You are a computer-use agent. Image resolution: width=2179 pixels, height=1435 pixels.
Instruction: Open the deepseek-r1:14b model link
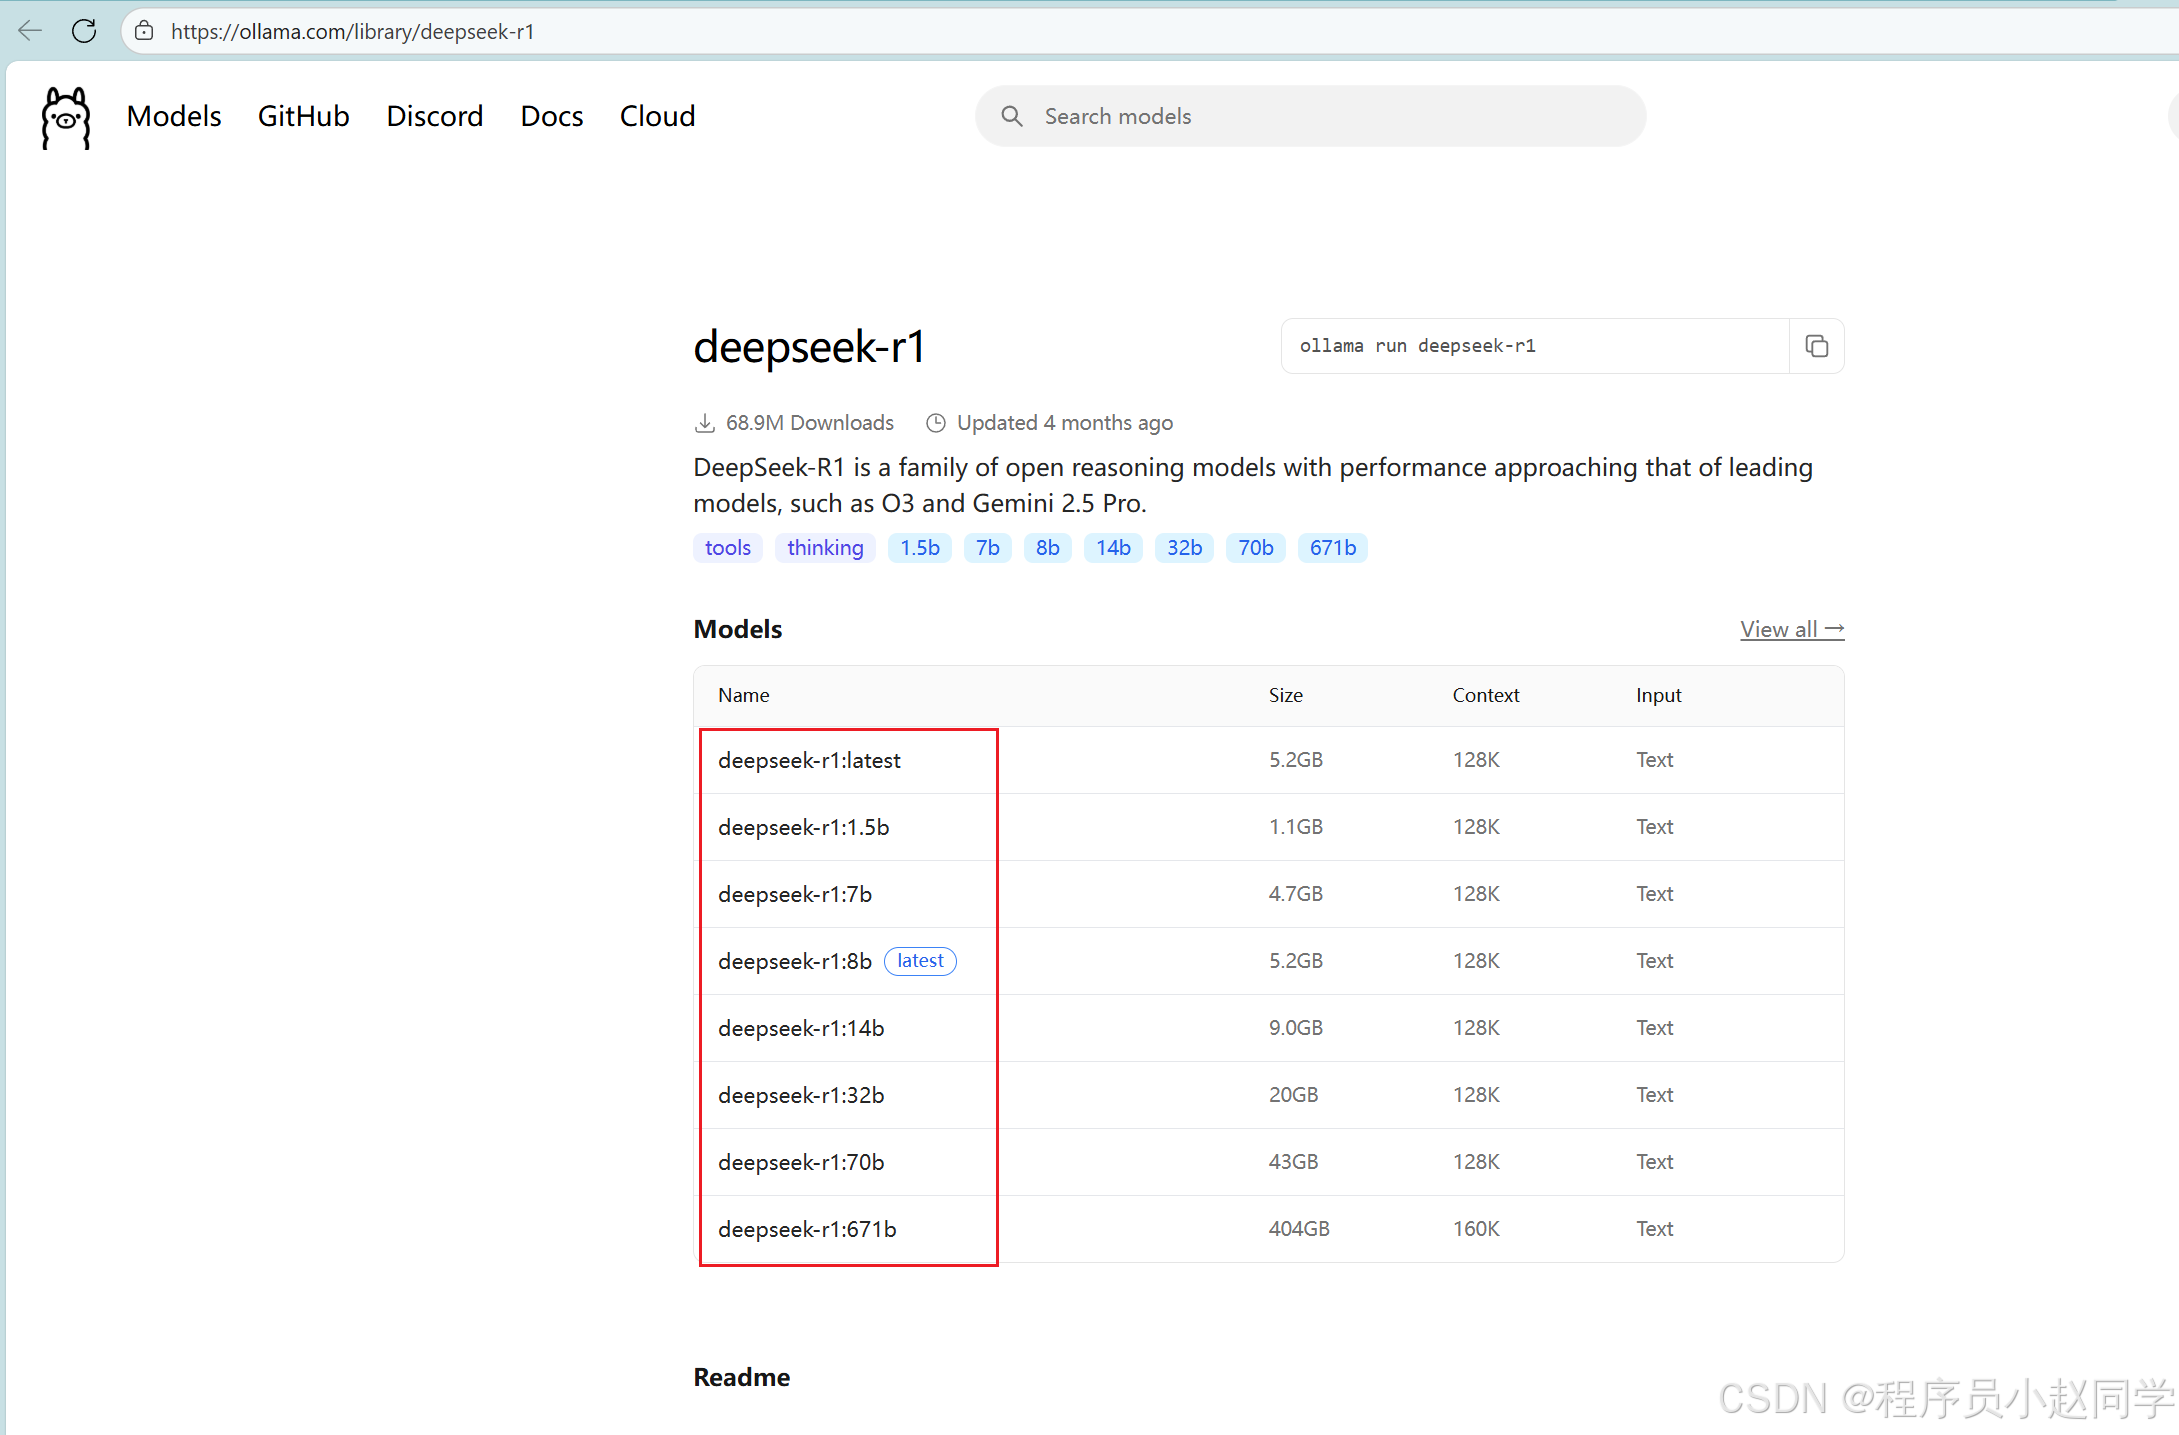pos(801,1028)
